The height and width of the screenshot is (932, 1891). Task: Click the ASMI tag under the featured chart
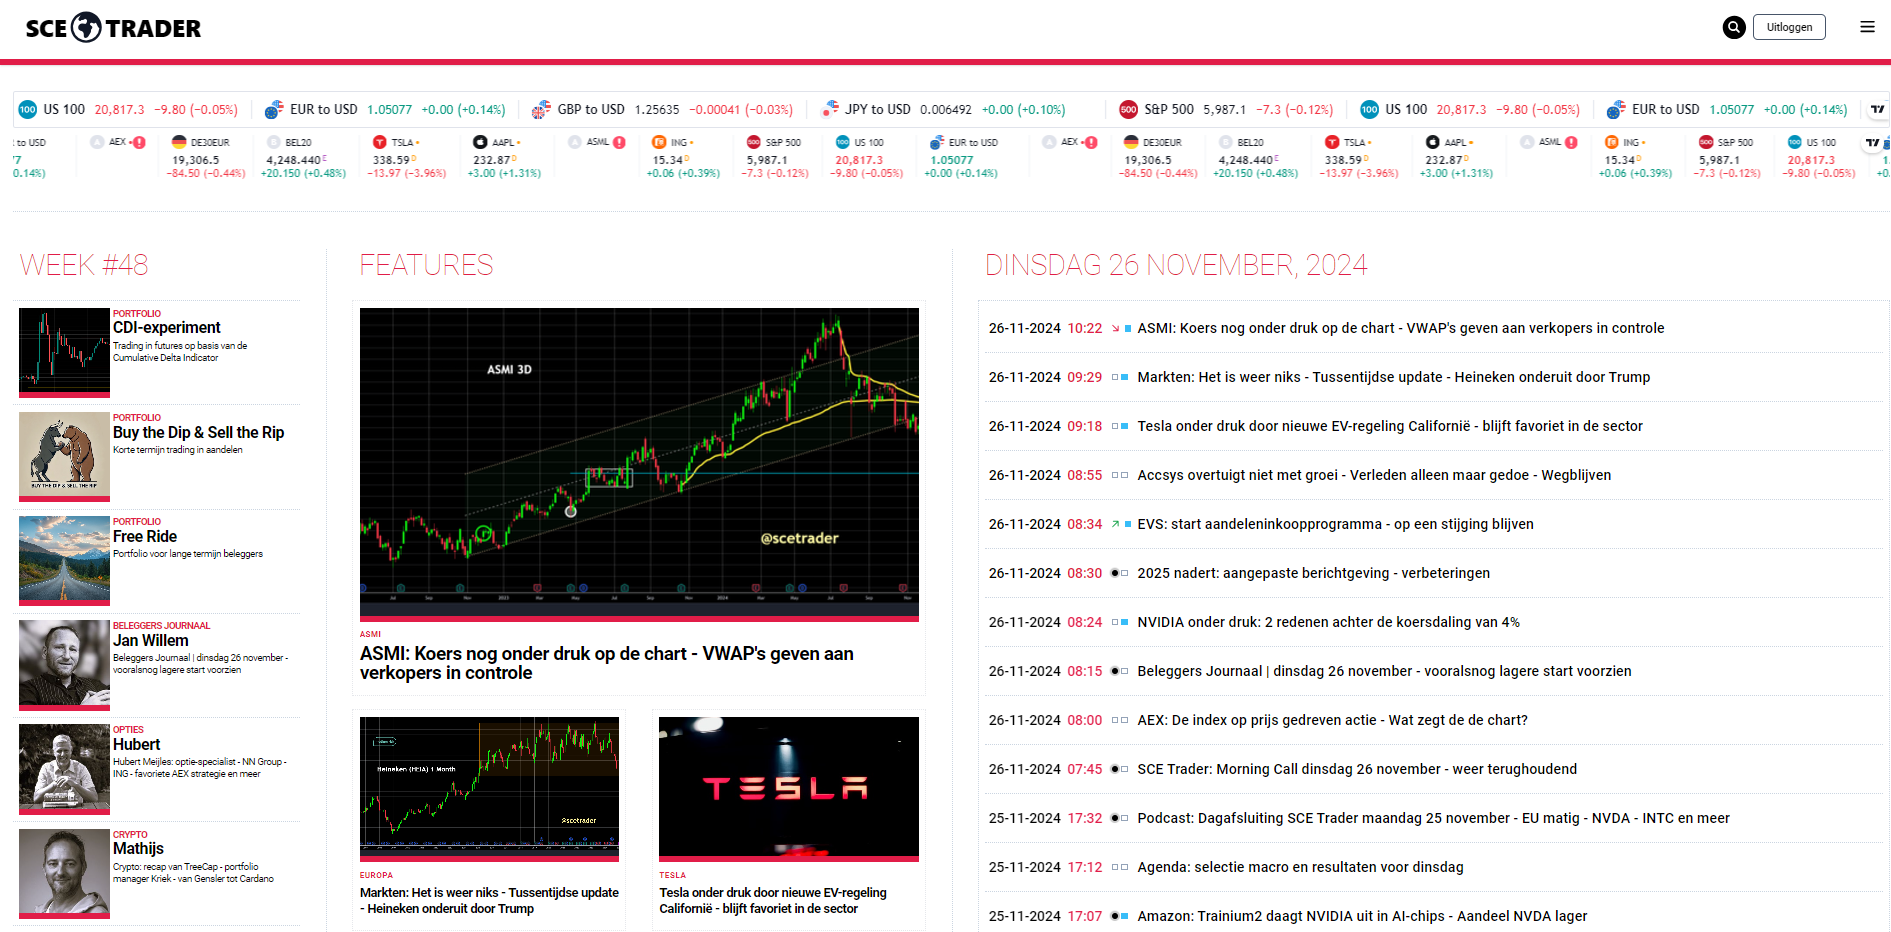tap(370, 634)
